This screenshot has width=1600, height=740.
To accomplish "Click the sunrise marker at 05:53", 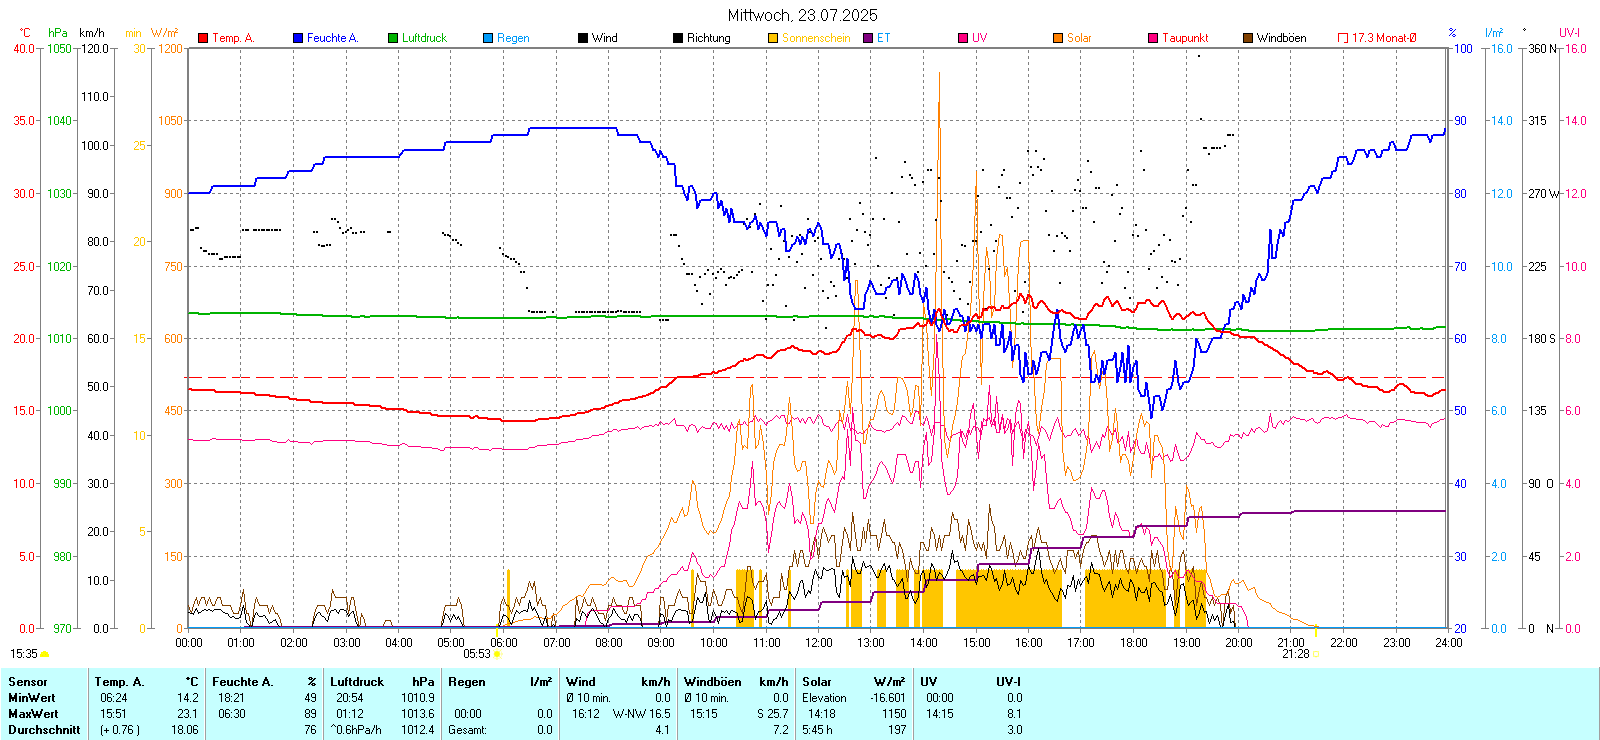I will [497, 654].
